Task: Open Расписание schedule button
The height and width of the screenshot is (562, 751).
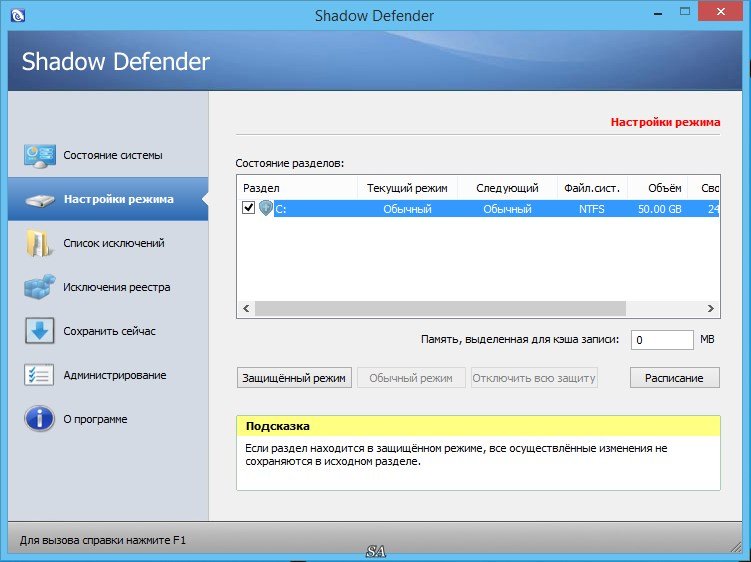Action: tap(674, 378)
